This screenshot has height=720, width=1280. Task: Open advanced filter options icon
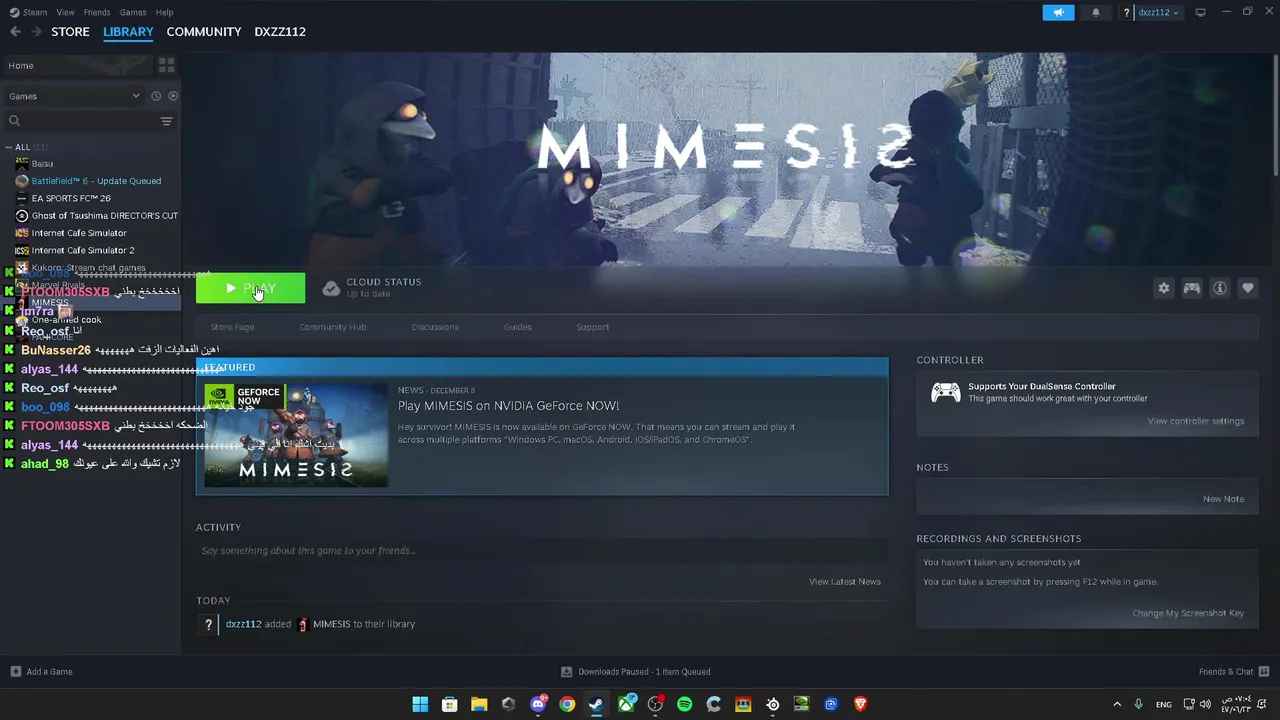click(x=166, y=121)
